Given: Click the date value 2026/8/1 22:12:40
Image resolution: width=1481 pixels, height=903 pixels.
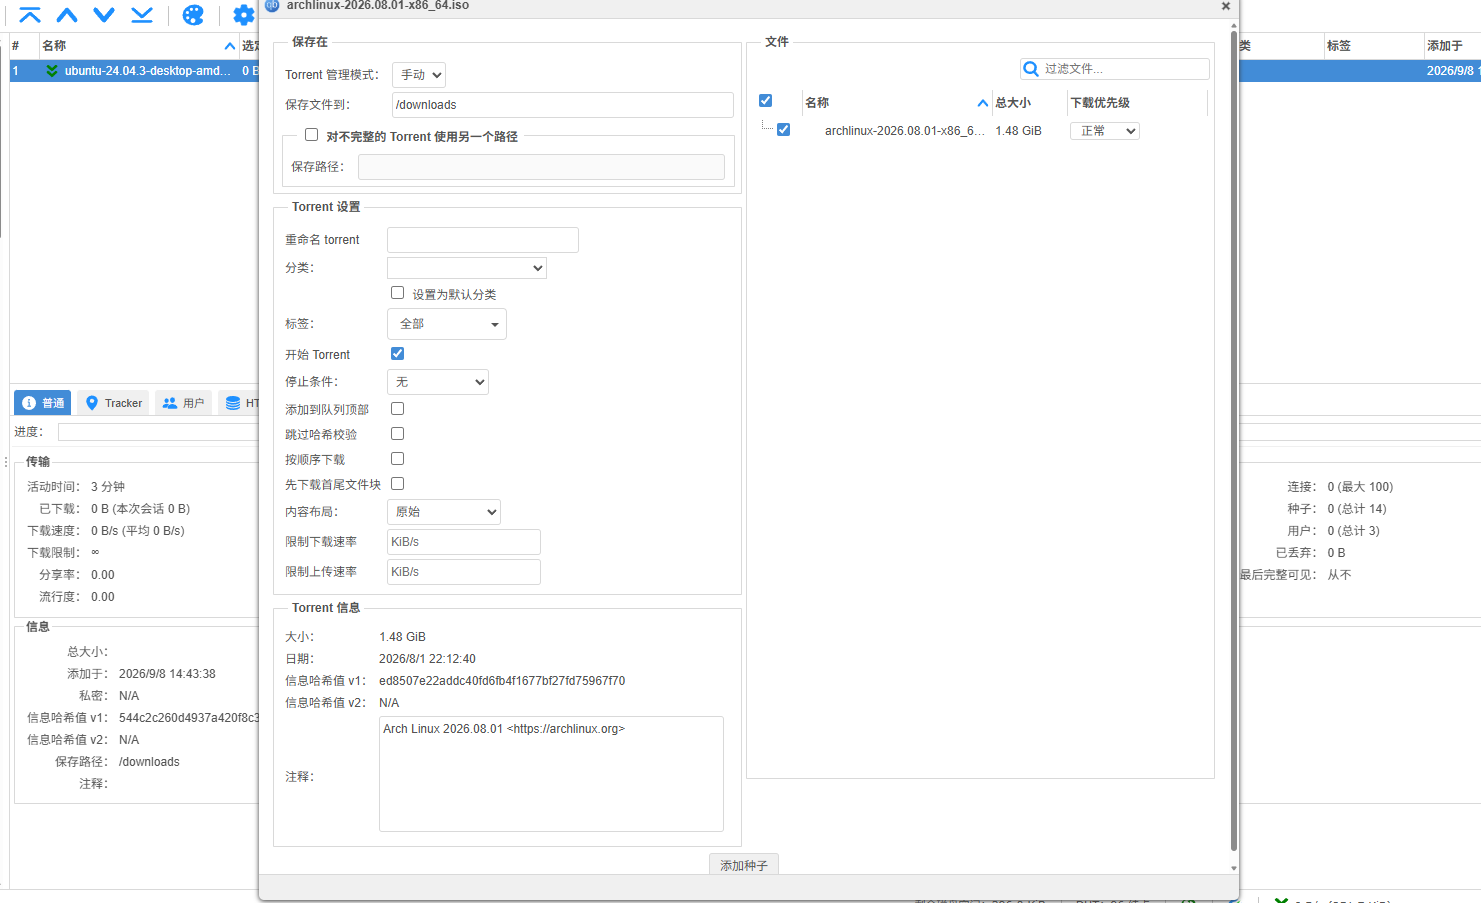Looking at the screenshot, I should (427, 659).
